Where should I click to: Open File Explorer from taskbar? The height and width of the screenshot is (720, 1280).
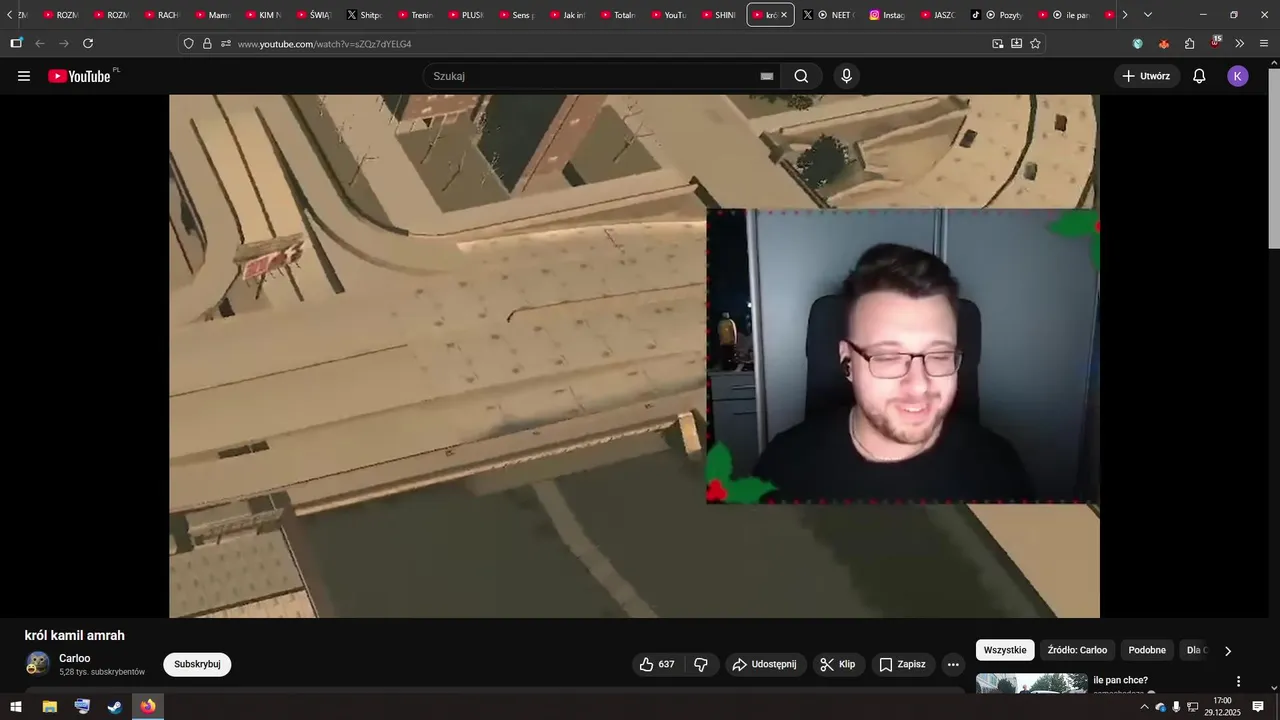click(49, 707)
